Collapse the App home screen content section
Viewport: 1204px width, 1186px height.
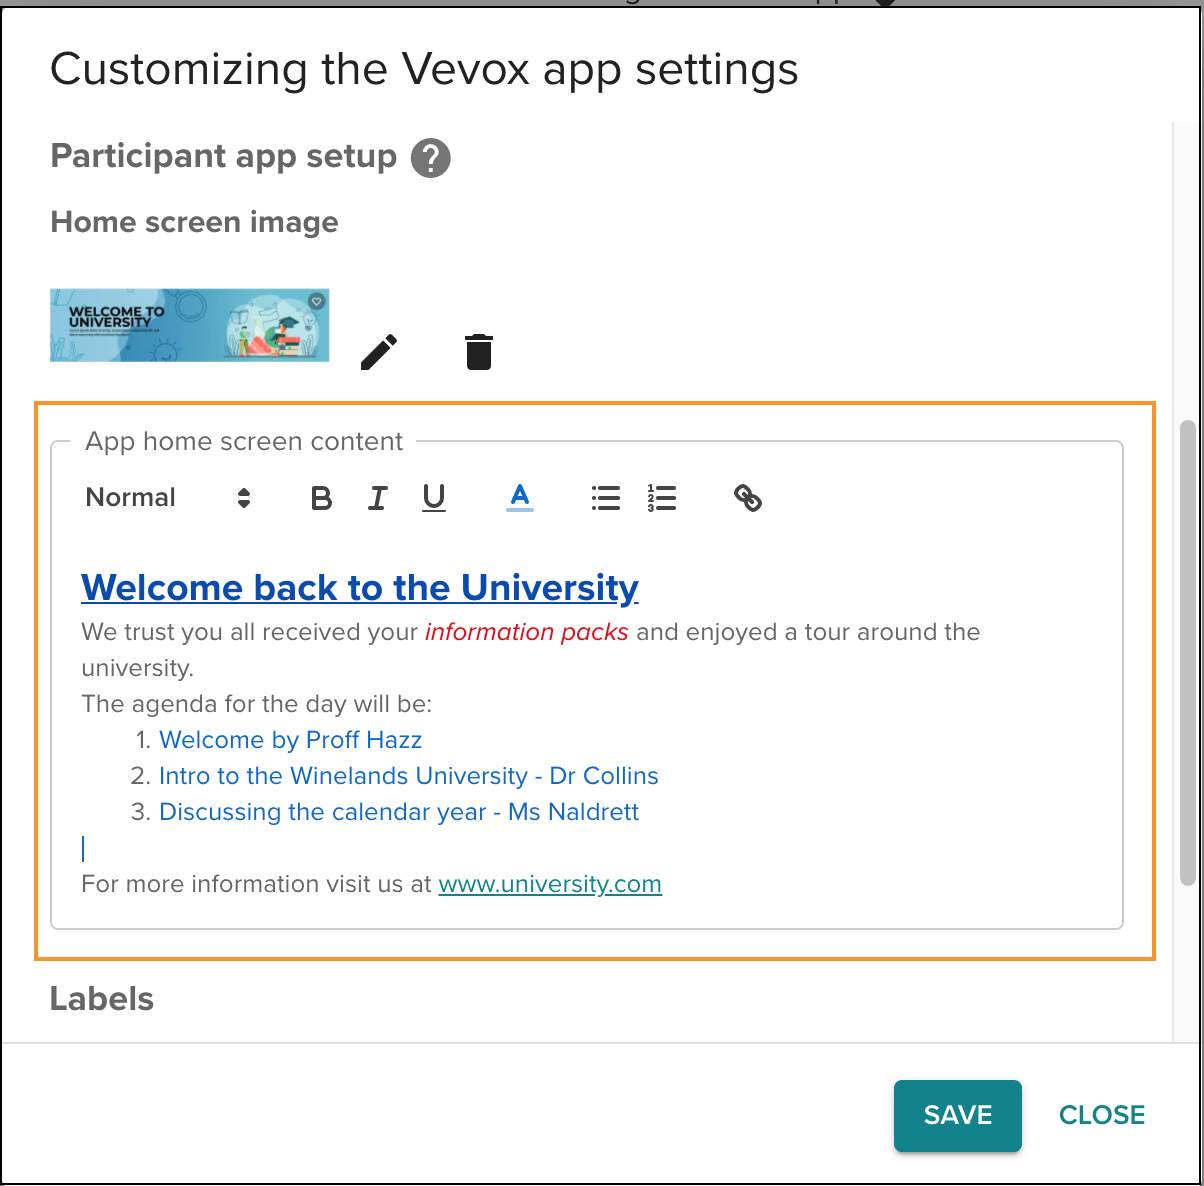tap(244, 441)
